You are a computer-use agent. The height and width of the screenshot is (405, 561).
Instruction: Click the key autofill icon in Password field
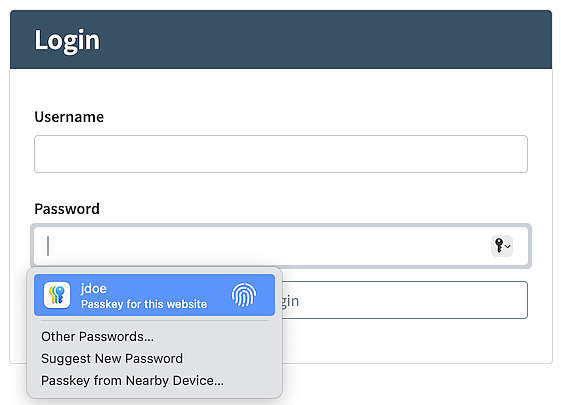[x=499, y=246]
